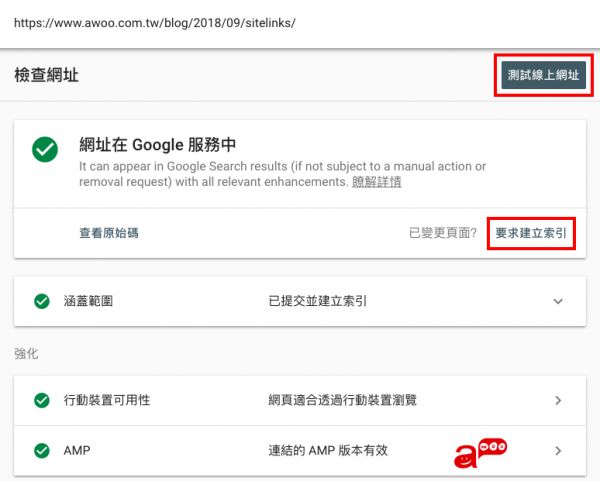Screen dimensions: 600x481
Task: Click the 要求建立索引 link
Action: click(531, 233)
